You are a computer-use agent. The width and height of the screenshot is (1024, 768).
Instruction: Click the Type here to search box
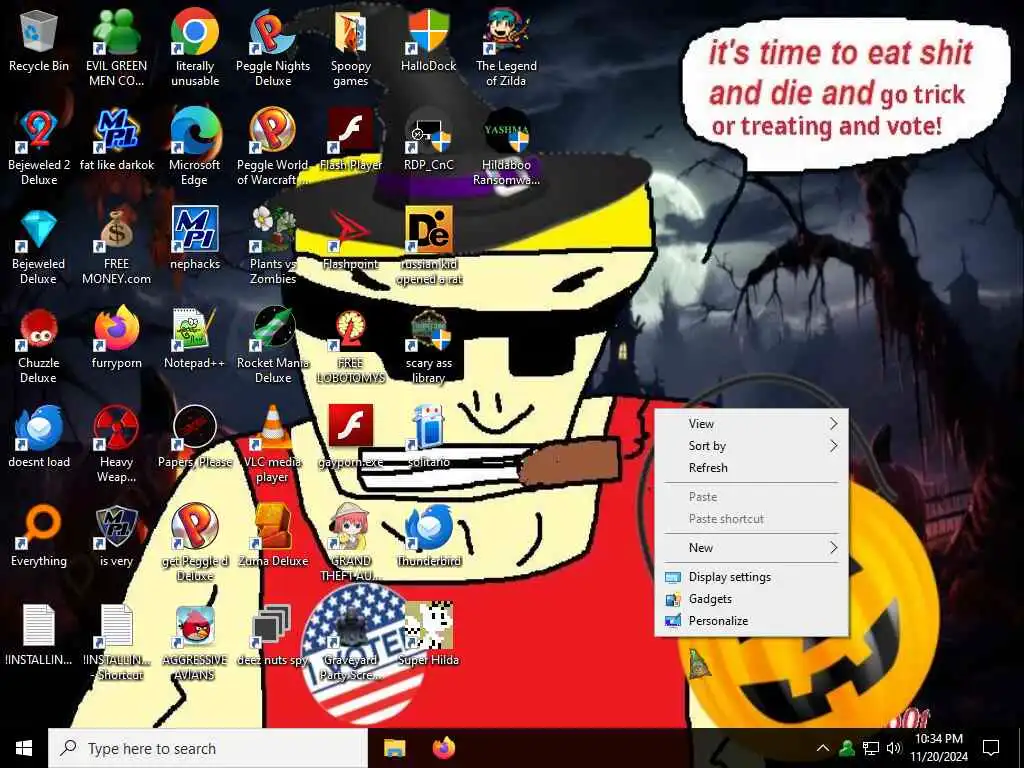[x=208, y=748]
